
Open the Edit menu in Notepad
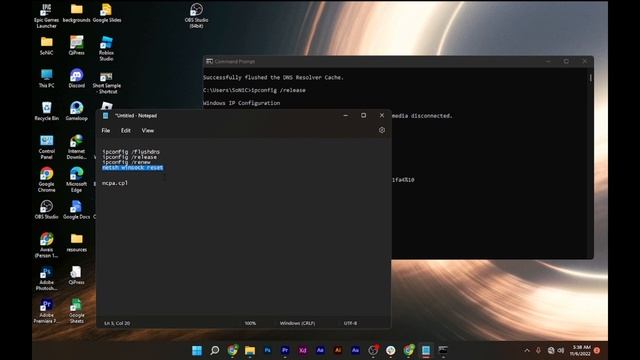tap(126, 131)
